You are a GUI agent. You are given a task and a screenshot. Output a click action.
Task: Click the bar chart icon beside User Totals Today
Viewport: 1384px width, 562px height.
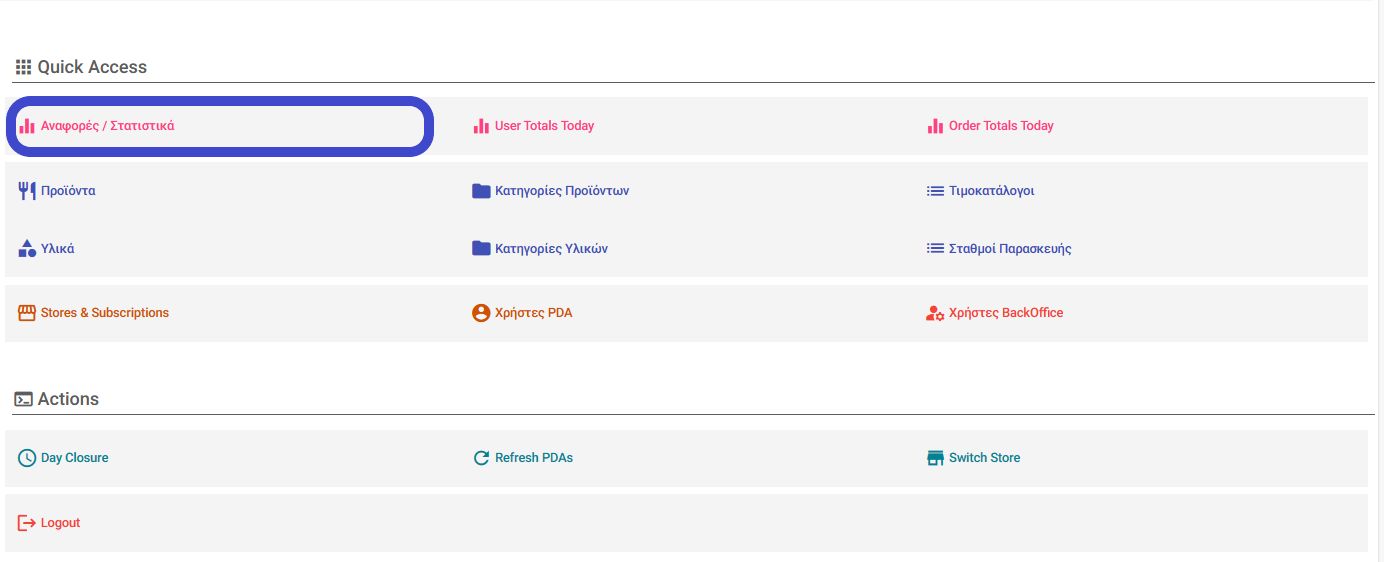click(481, 126)
